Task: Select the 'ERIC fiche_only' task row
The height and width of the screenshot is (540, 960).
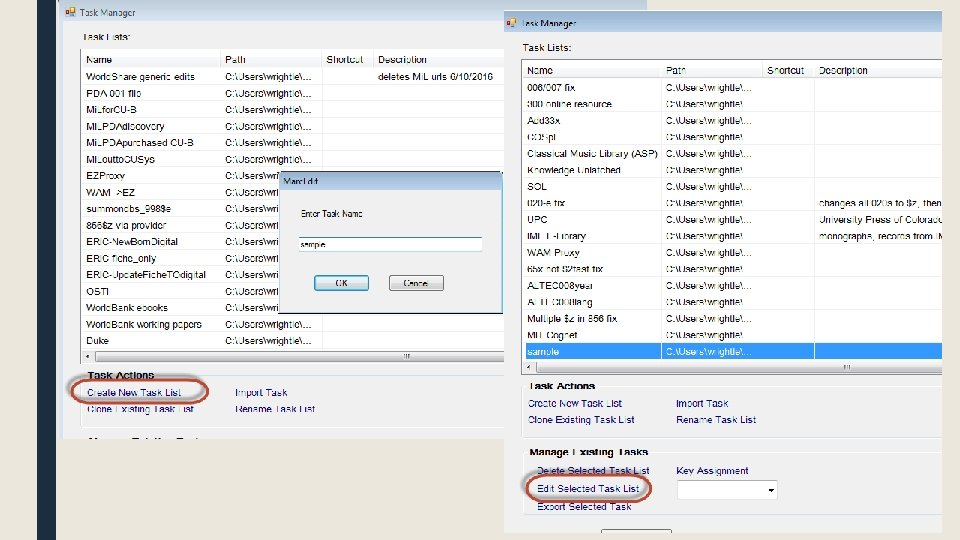Action: pyautogui.click(x=181, y=258)
